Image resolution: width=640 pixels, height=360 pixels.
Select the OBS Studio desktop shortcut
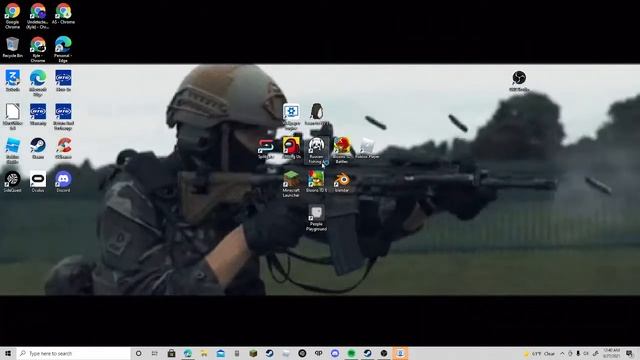click(519, 81)
